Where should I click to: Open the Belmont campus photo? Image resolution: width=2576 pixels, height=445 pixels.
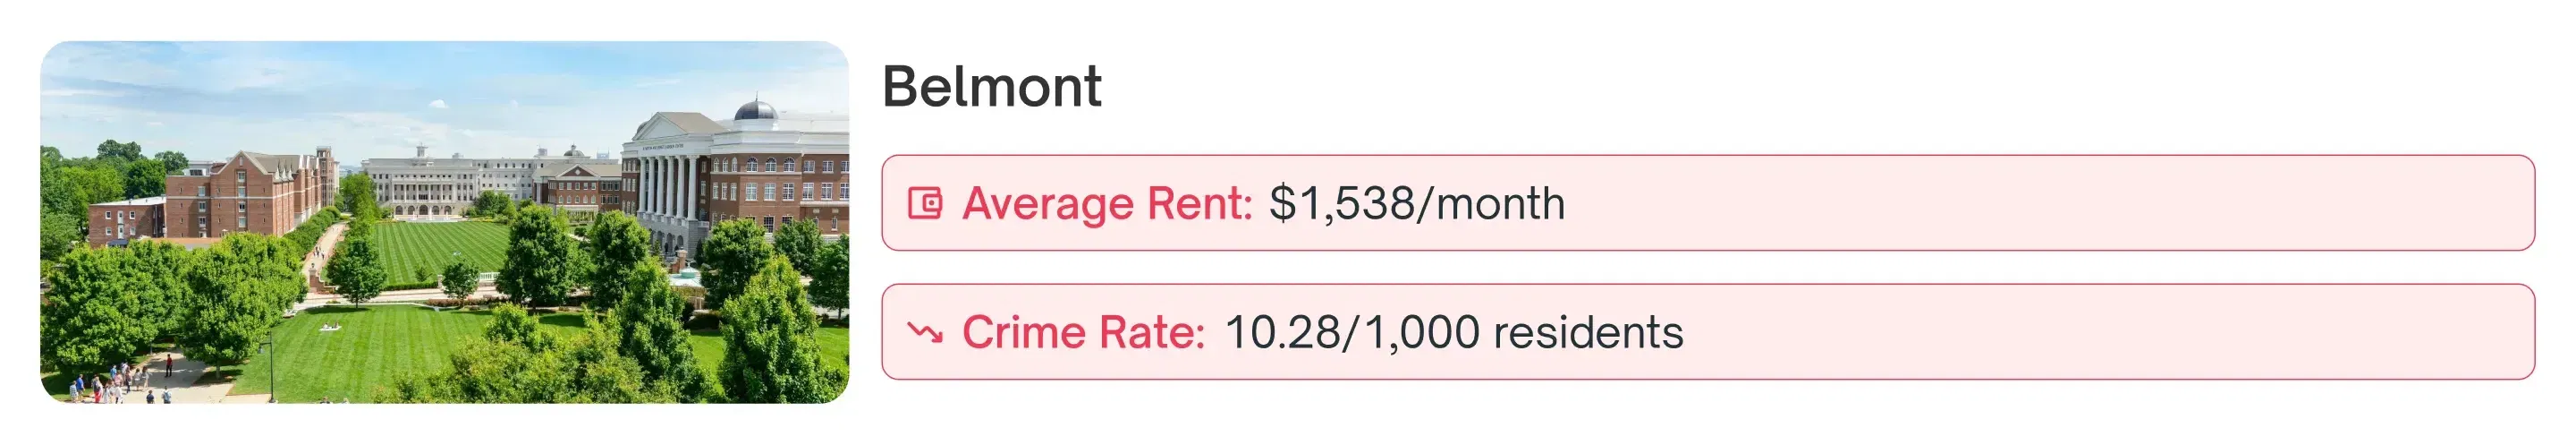click(x=444, y=222)
